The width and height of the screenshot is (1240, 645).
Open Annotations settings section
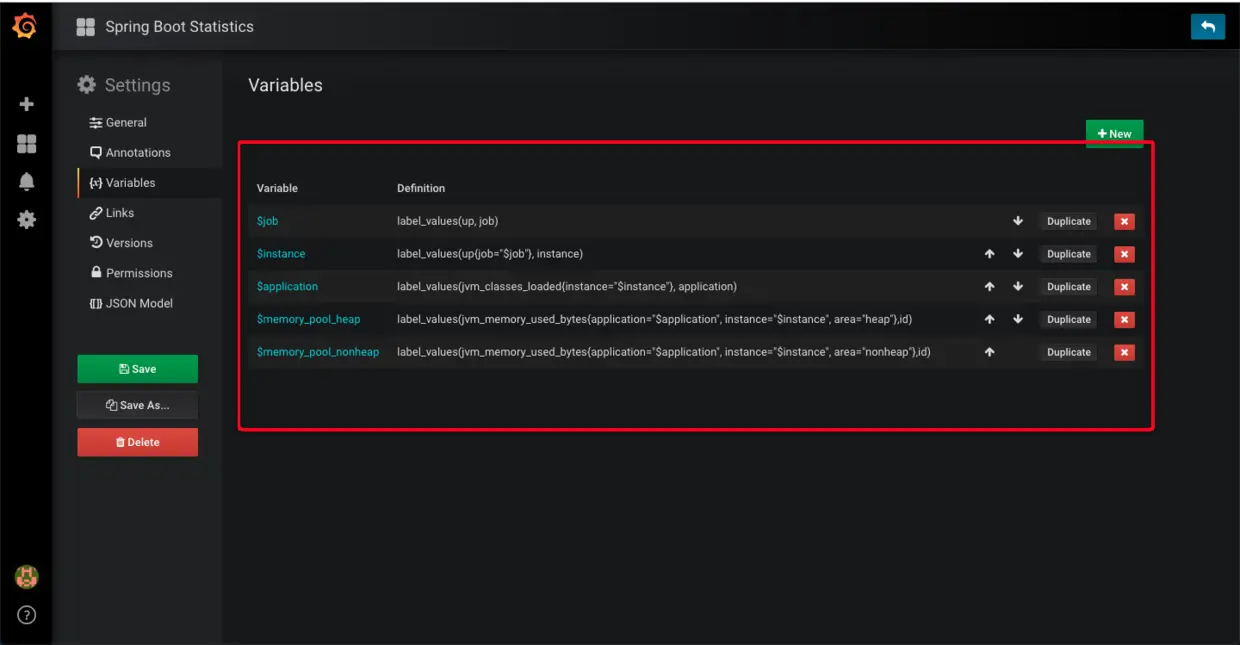coord(130,152)
